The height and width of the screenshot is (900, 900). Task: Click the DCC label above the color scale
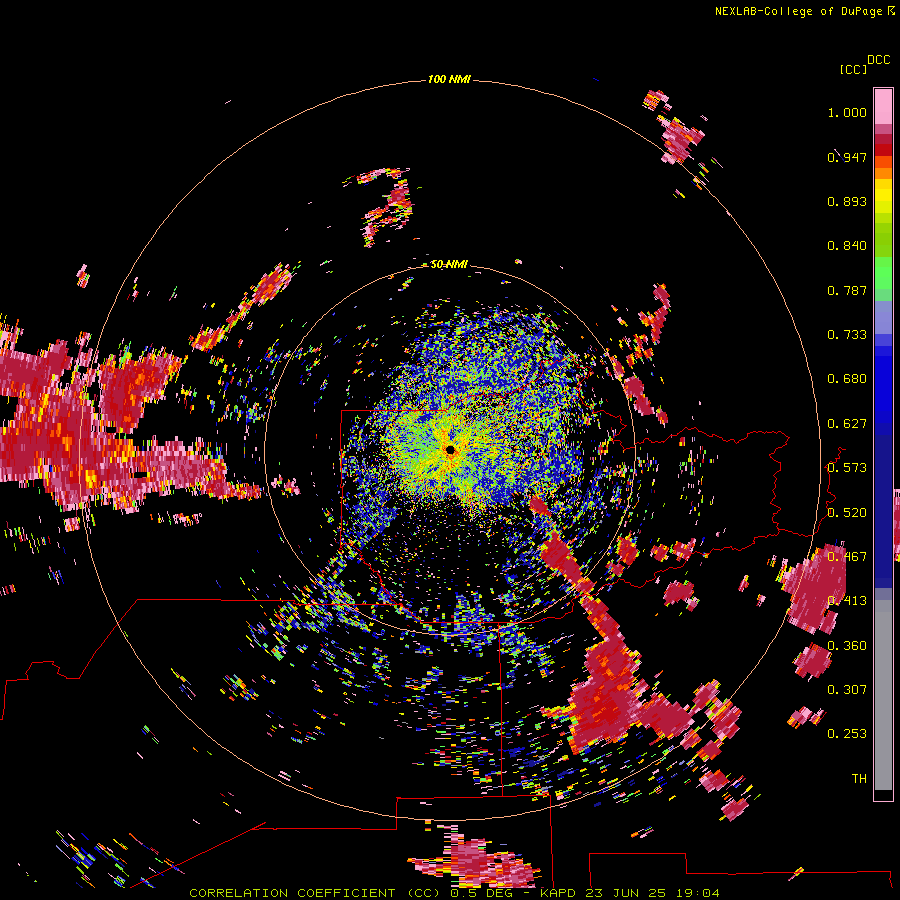click(879, 60)
